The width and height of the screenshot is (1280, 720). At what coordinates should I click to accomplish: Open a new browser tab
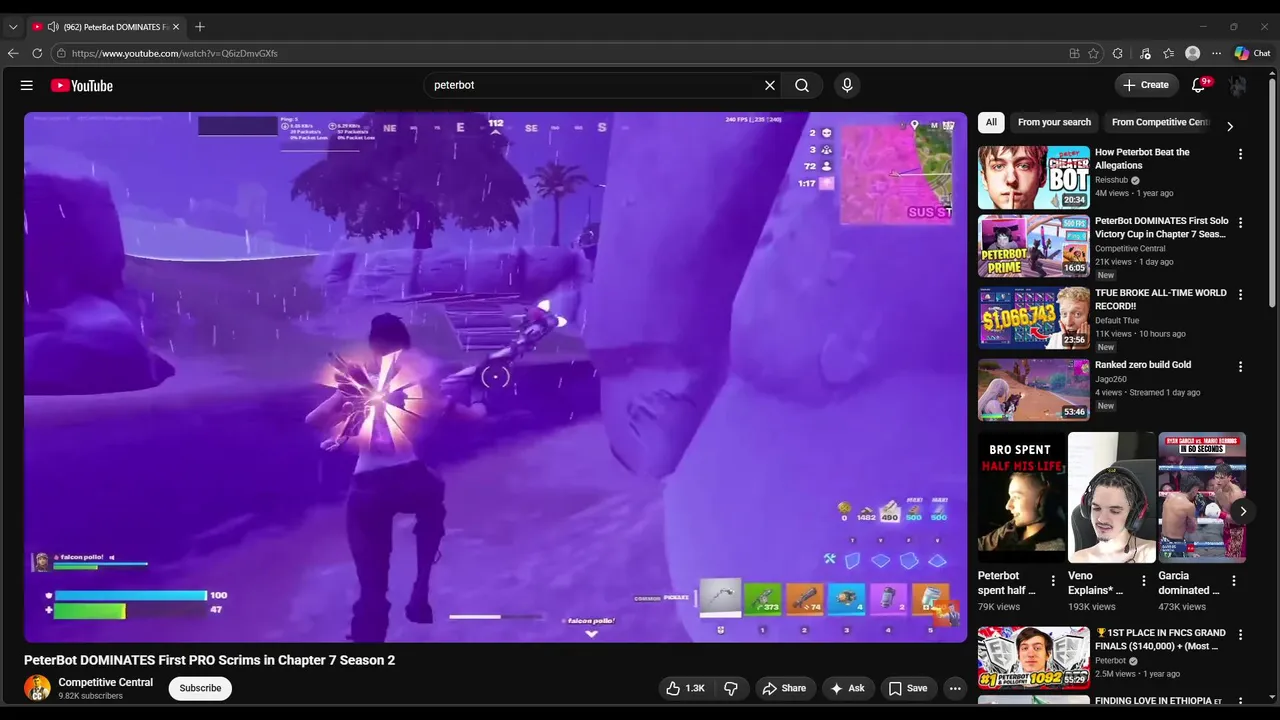200,27
